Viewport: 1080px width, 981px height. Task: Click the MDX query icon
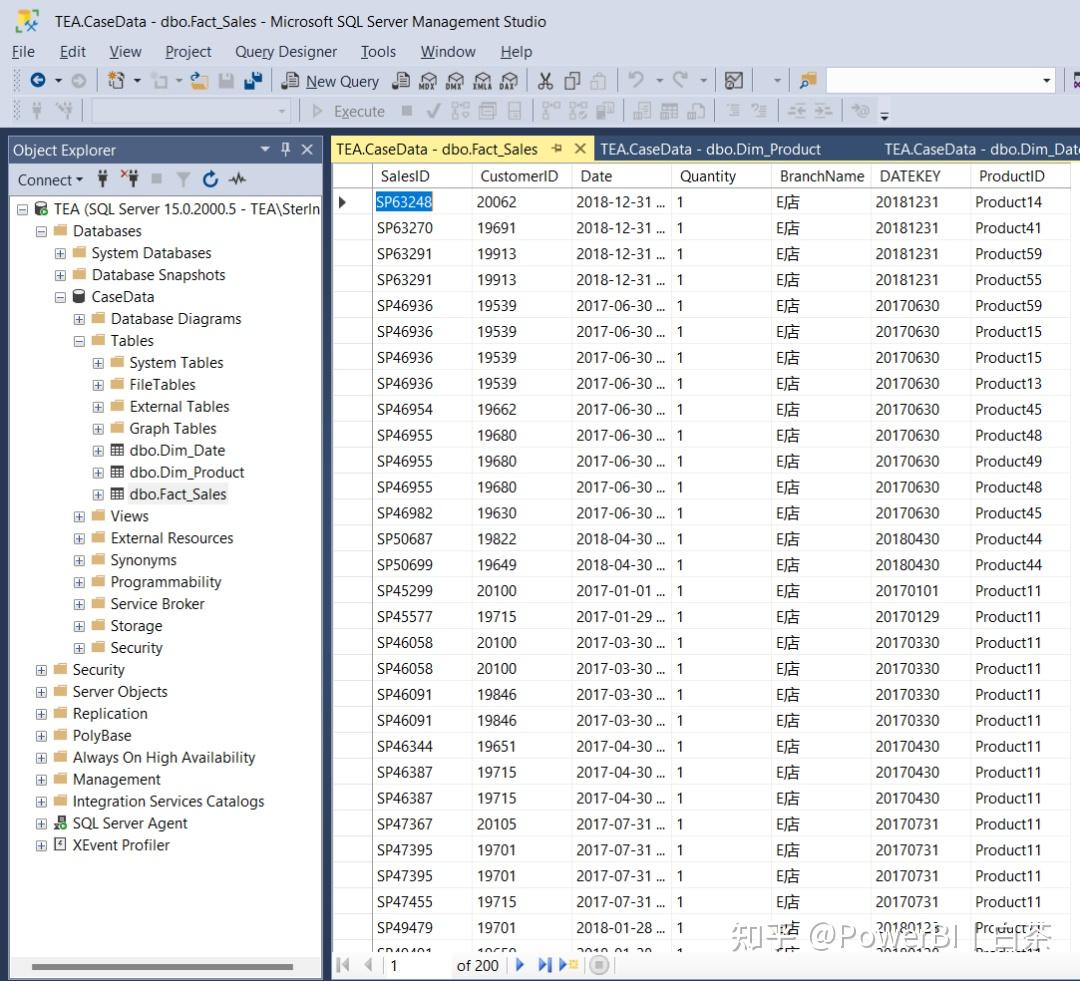(x=428, y=81)
